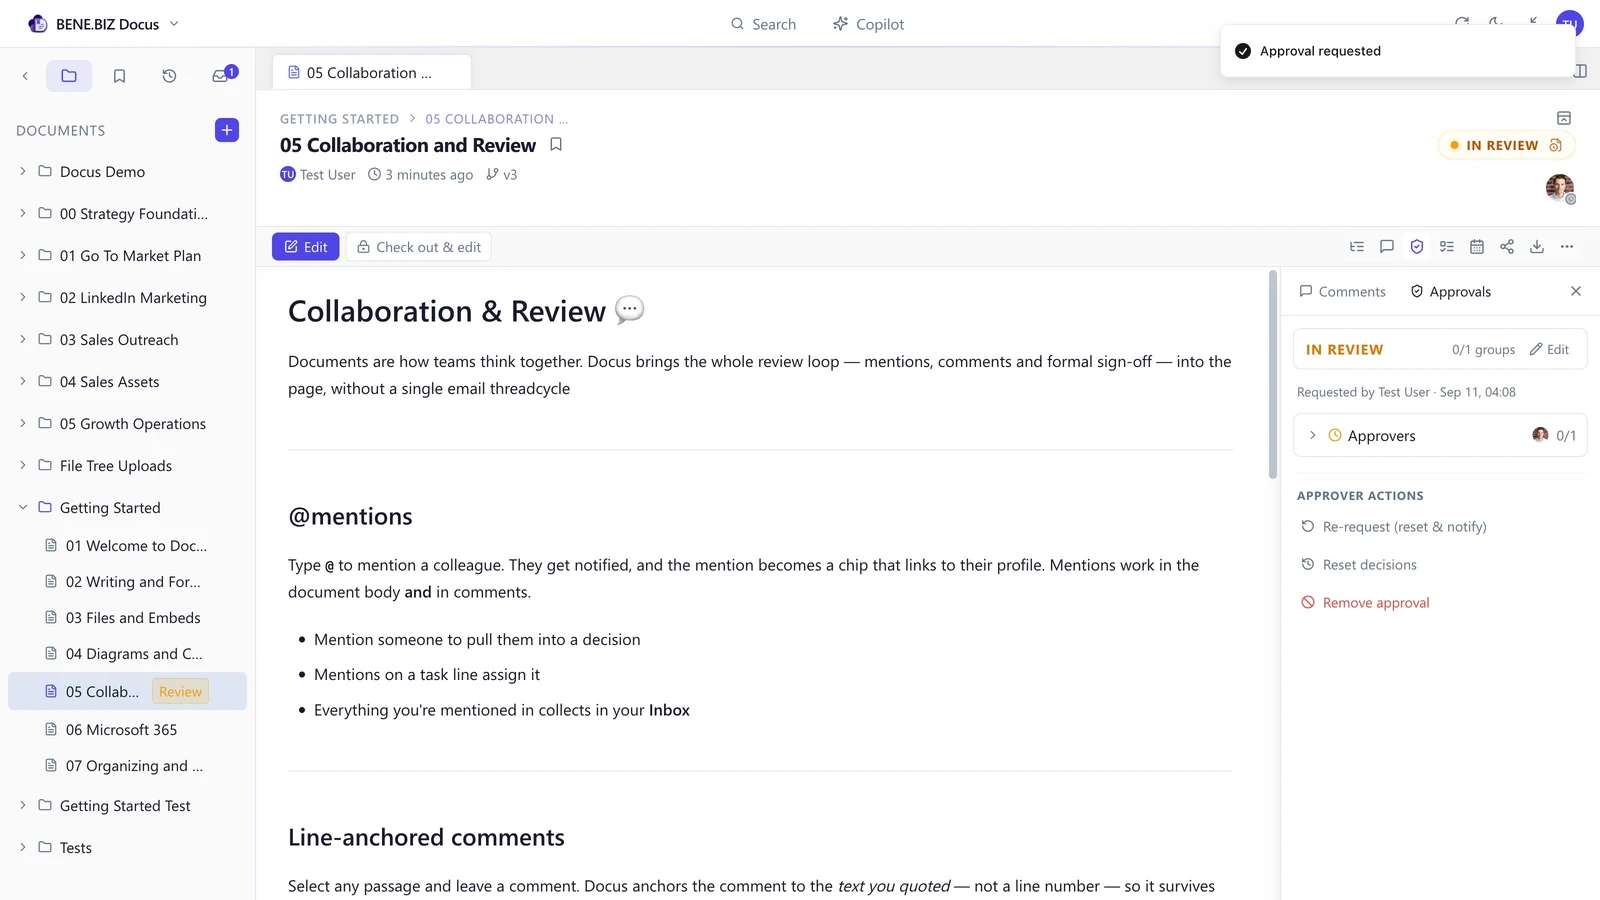Screen dimensions: 1600x900
Task: Click the Test User author name
Action: (x=327, y=175)
